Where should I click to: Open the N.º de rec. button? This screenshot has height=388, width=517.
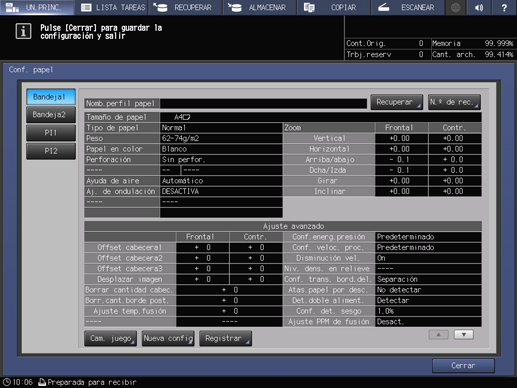click(x=454, y=102)
